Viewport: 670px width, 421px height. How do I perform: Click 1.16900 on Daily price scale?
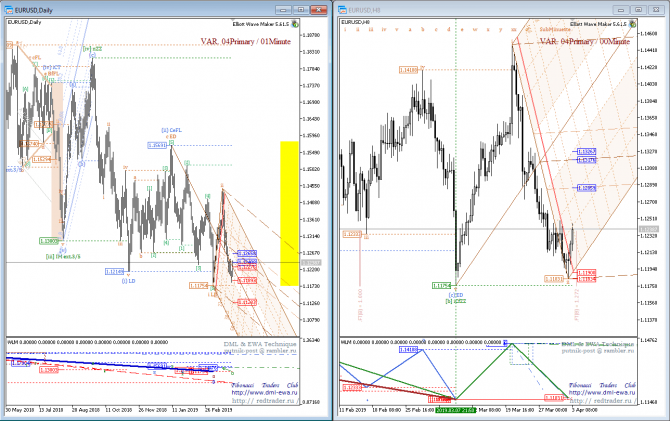coord(311,102)
